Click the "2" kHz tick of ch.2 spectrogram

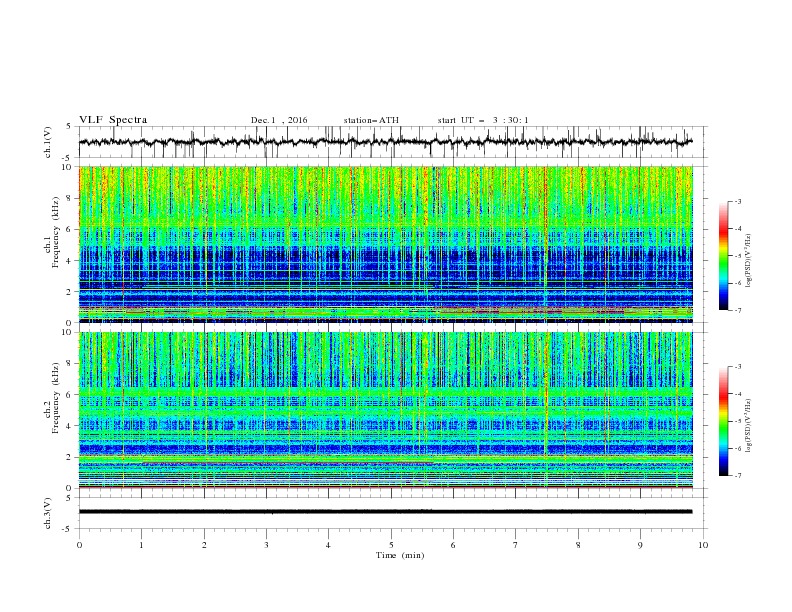tap(70, 457)
